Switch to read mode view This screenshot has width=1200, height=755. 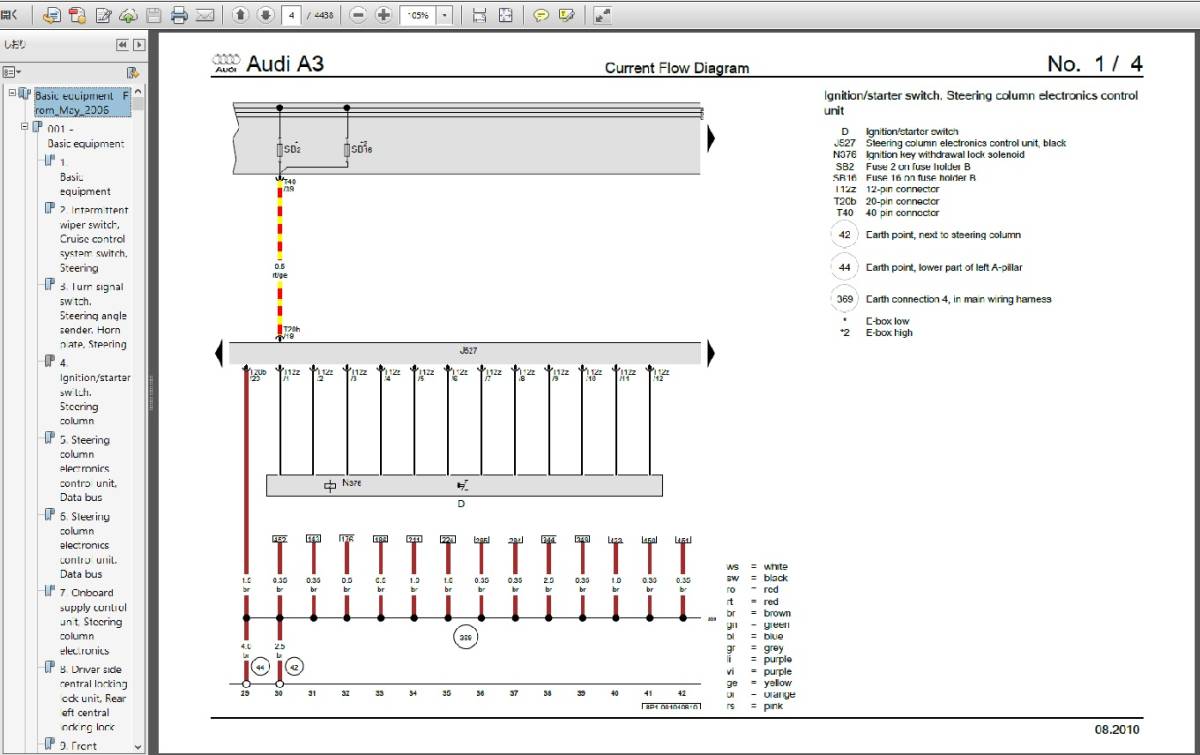tap(602, 15)
